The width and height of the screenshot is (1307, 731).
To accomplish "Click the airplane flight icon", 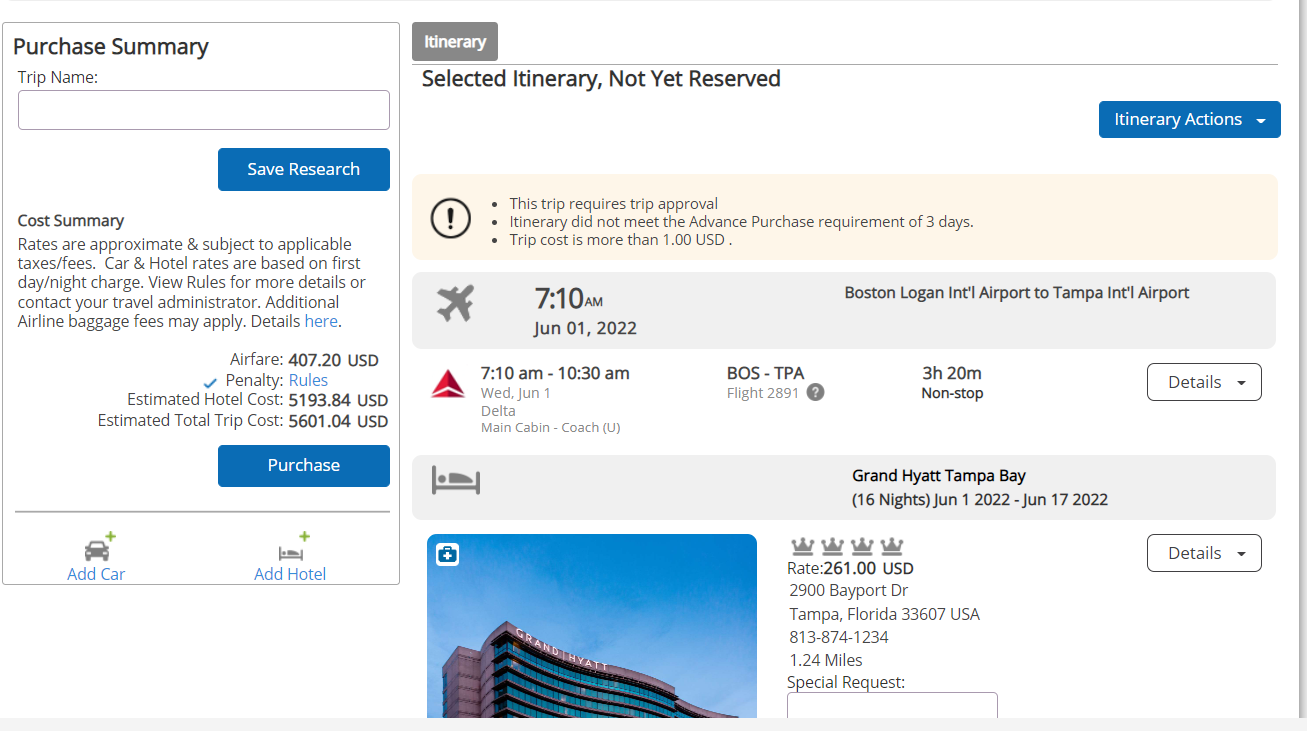I will (x=455, y=303).
